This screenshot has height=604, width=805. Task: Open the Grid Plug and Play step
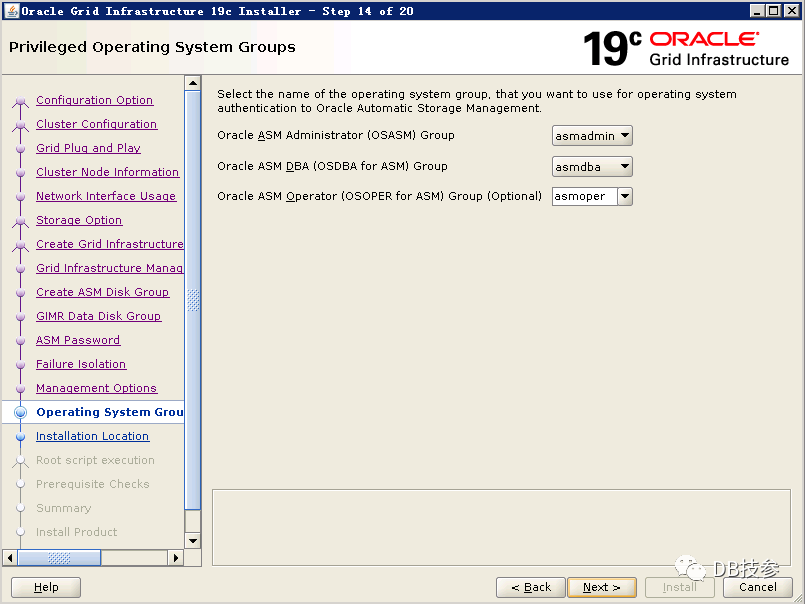click(x=88, y=148)
